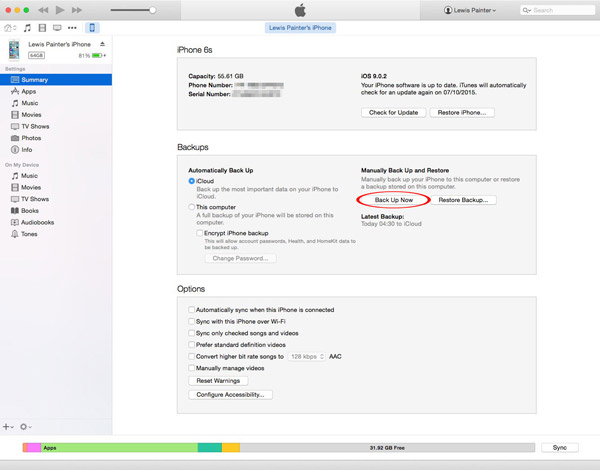Image resolution: width=600 pixels, height=470 pixels.
Task: Eject Lewis Painter's iPhone
Action: 102,45
